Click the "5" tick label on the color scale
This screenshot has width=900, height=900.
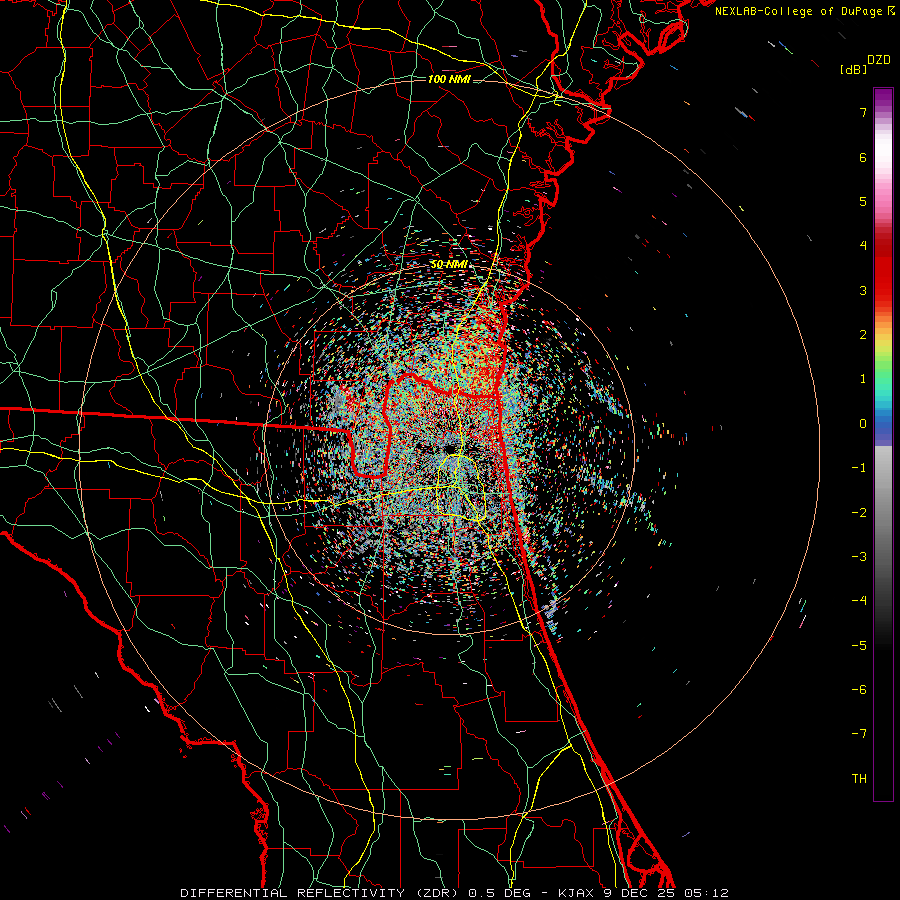[863, 201]
